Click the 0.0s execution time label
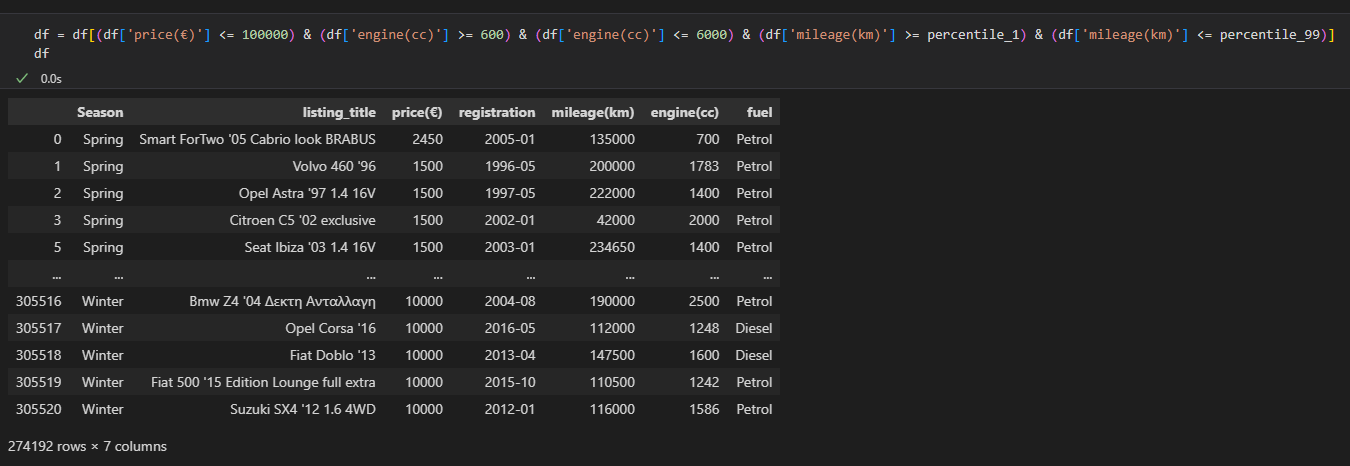This screenshot has height=466, width=1350. click(x=50, y=78)
